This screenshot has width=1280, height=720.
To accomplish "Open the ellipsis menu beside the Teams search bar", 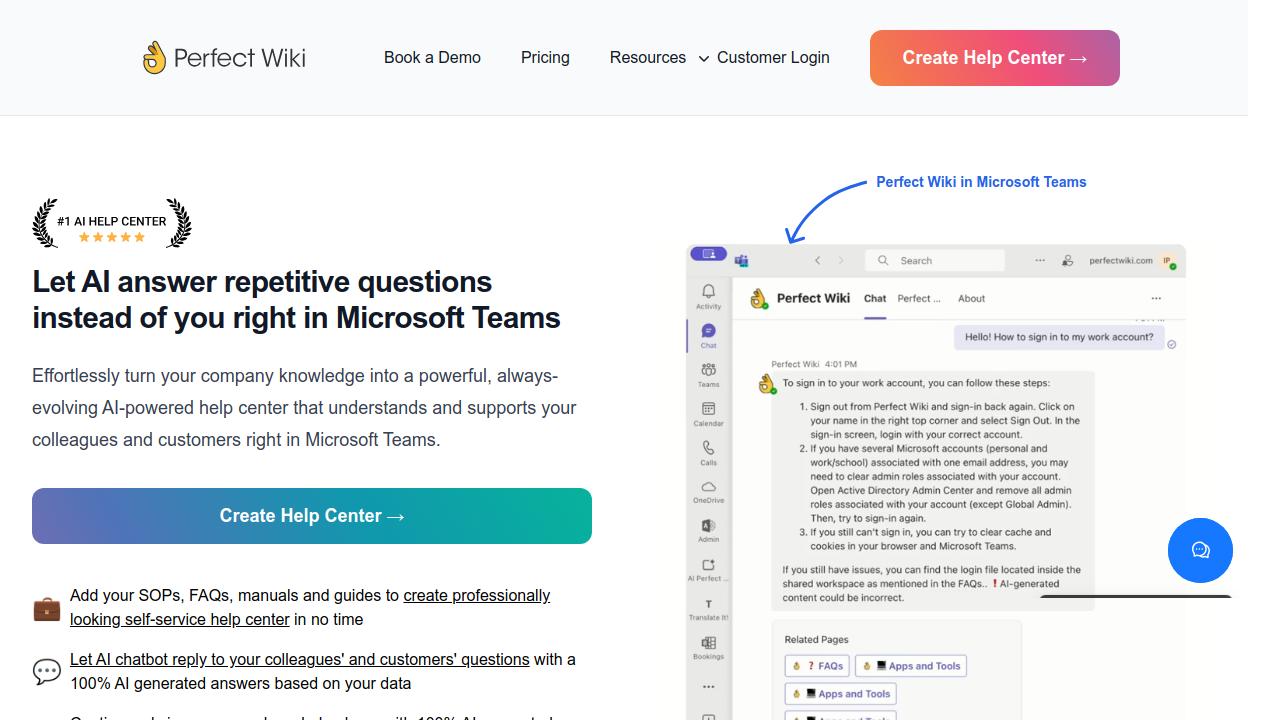I will 1040,260.
